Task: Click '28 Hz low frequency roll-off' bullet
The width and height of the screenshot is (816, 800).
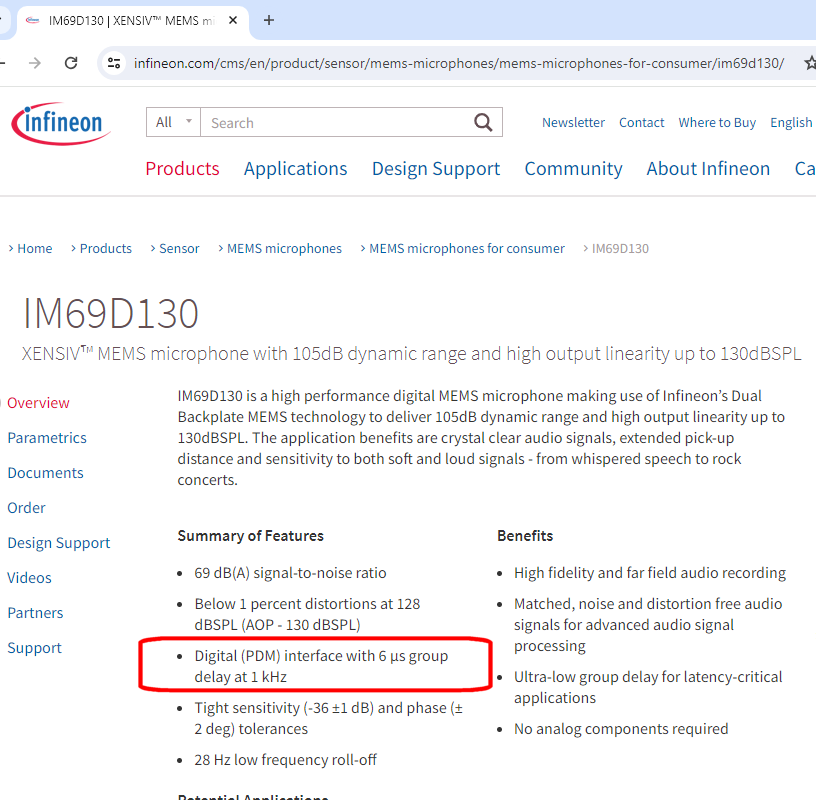Action: click(285, 760)
